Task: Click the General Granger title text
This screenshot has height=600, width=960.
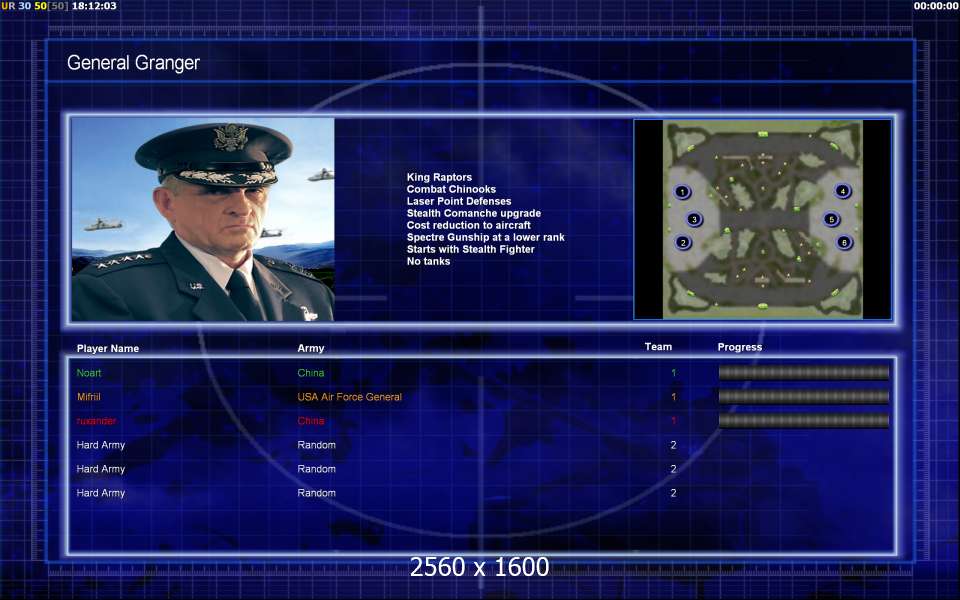Action: tap(133, 62)
